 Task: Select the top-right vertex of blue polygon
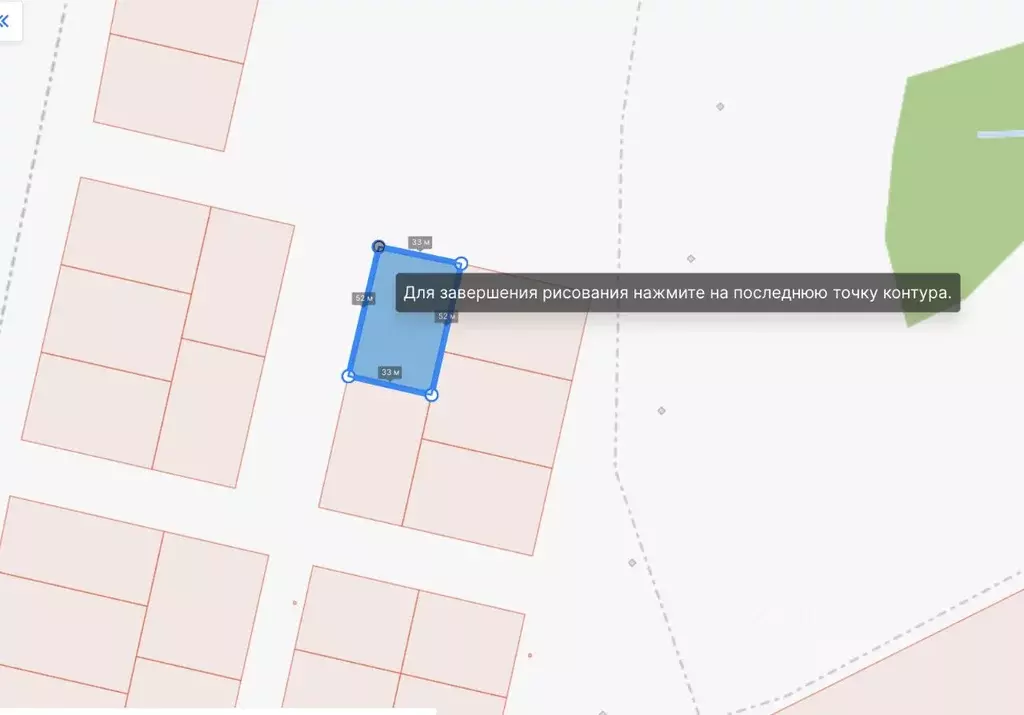point(461,264)
